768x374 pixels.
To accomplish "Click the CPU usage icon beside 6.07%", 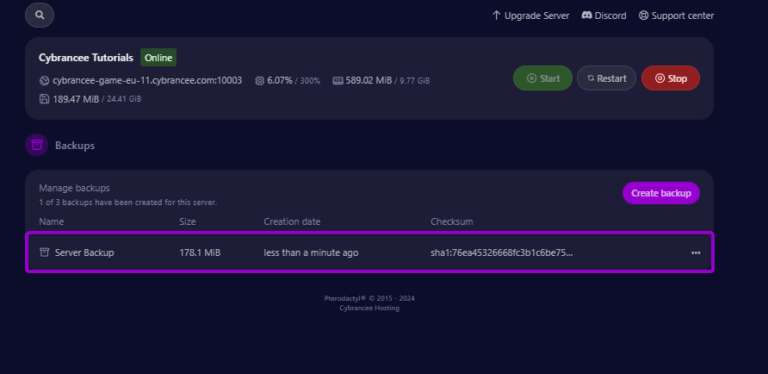I will tap(260, 80).
